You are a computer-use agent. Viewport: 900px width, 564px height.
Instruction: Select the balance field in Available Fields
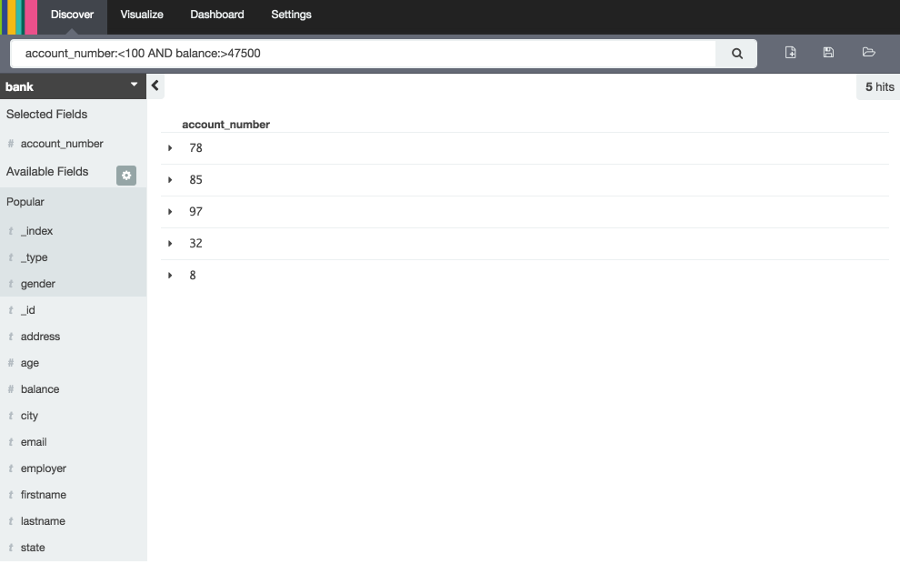[x=40, y=389]
